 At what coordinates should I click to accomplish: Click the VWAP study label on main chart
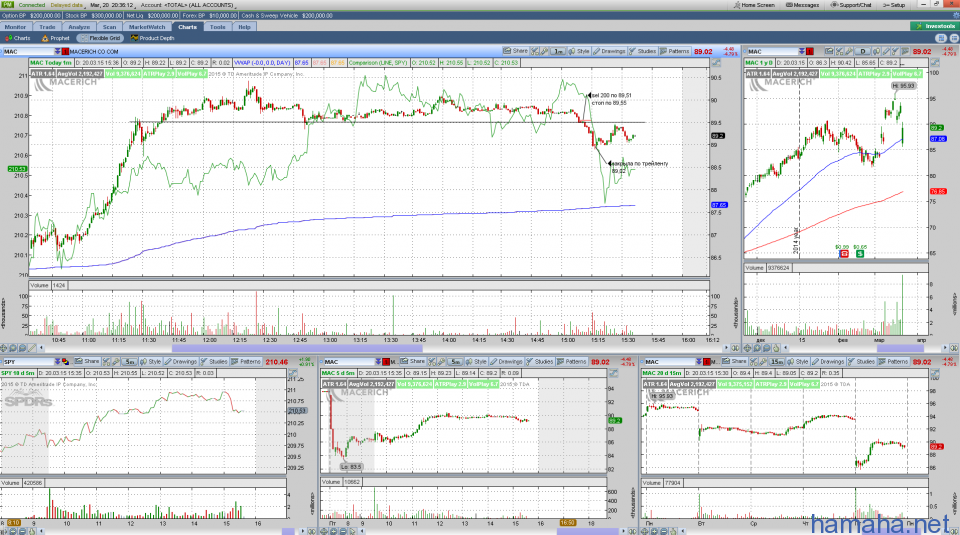pos(262,62)
